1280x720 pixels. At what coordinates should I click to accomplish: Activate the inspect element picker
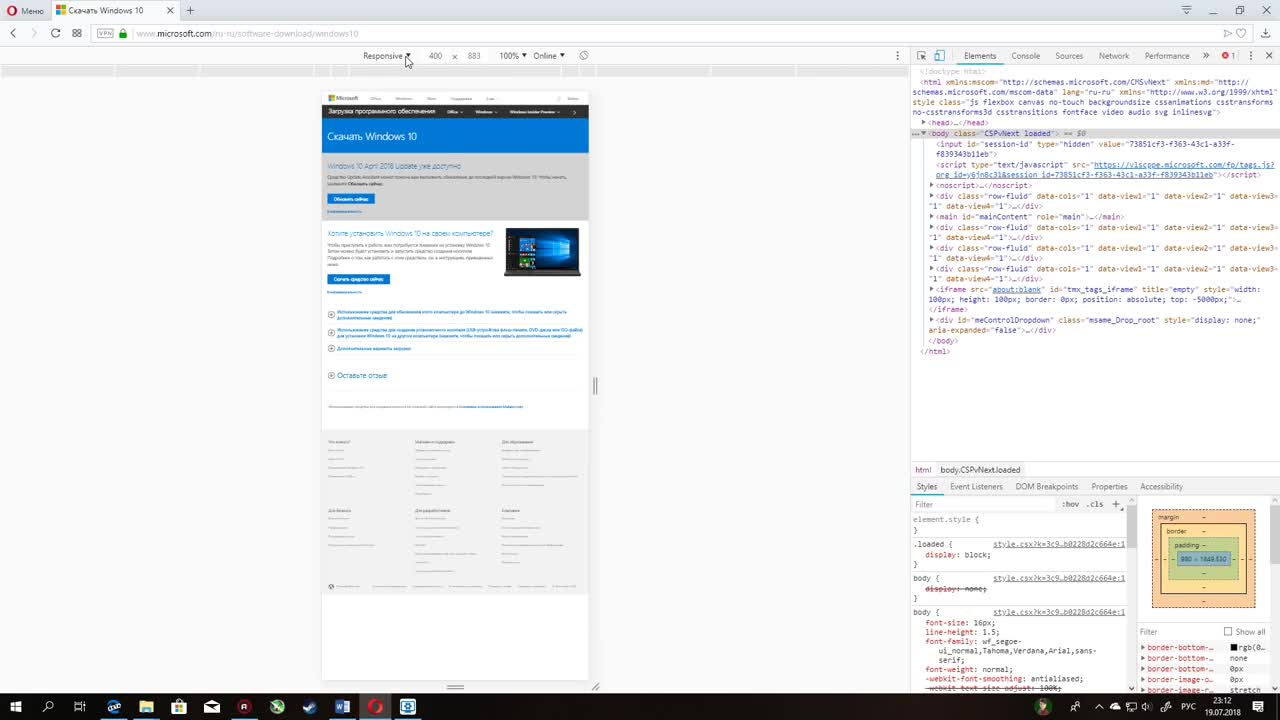tap(922, 56)
